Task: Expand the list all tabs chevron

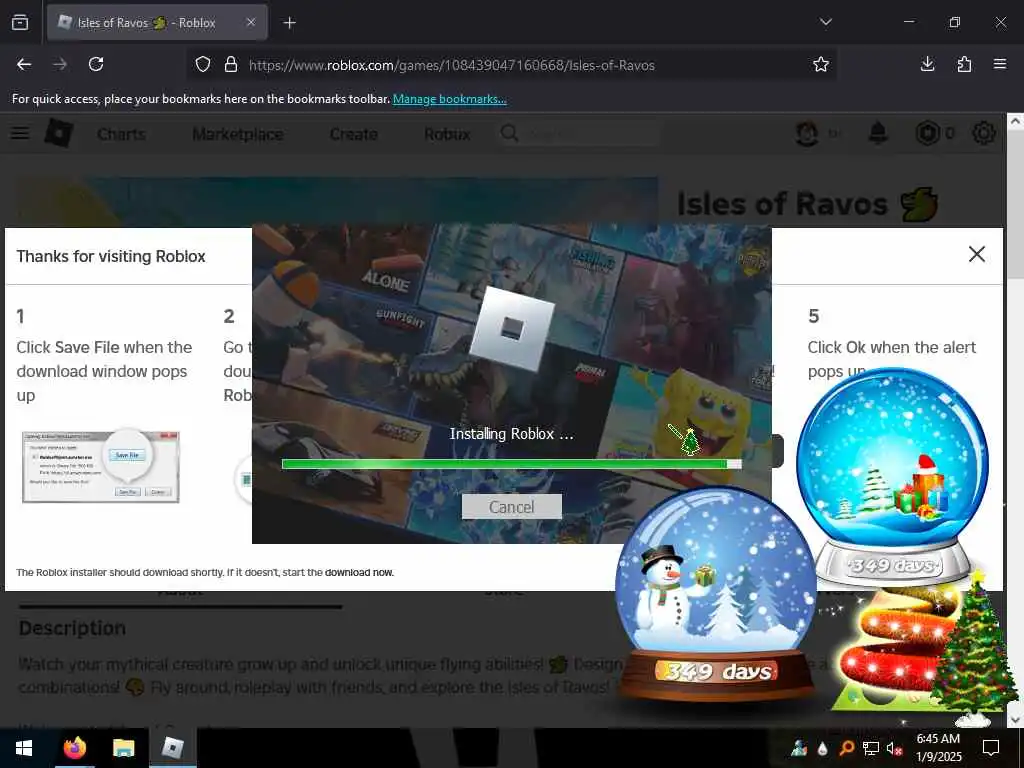Action: pyautogui.click(x=825, y=22)
